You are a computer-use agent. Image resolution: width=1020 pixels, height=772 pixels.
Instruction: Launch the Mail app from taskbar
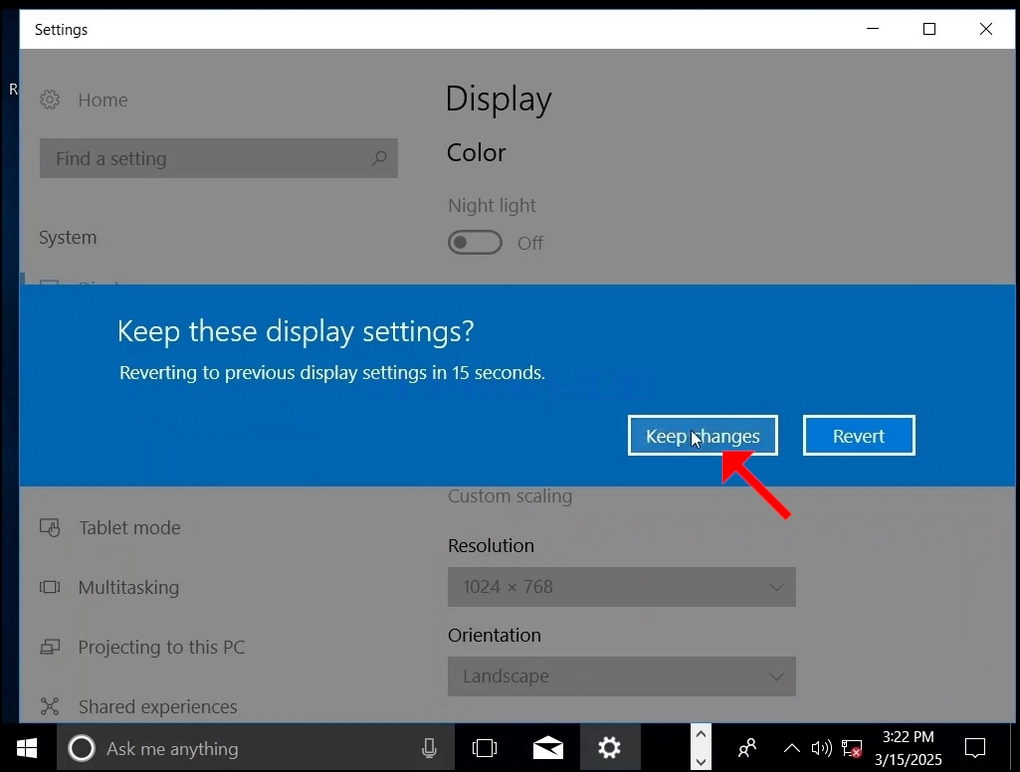tap(548, 748)
